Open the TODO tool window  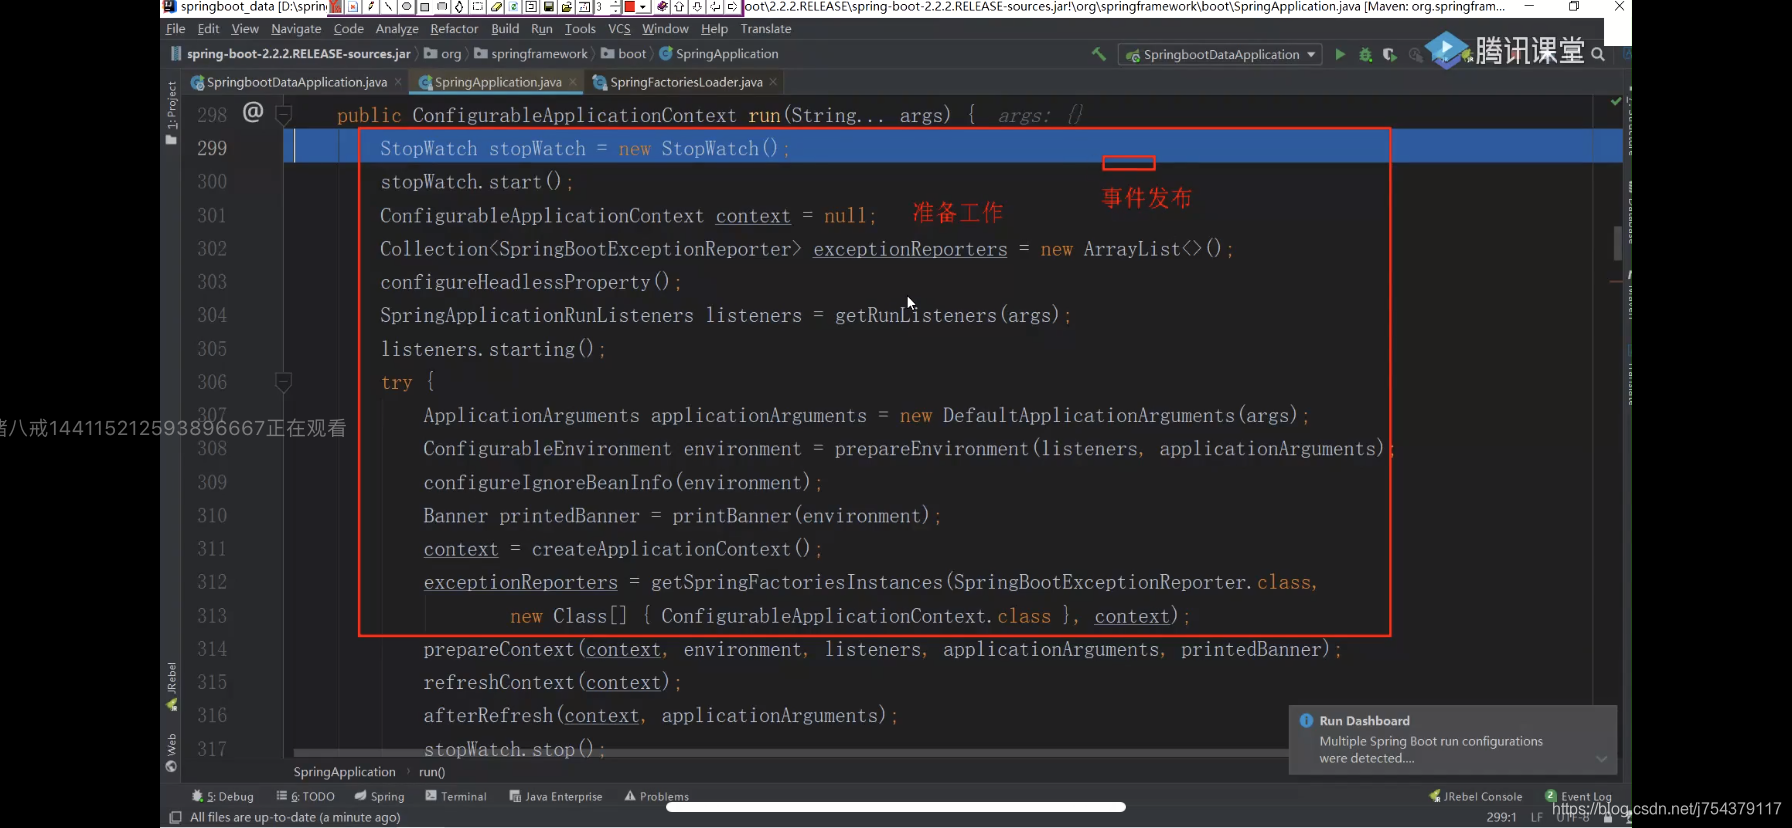pos(306,797)
